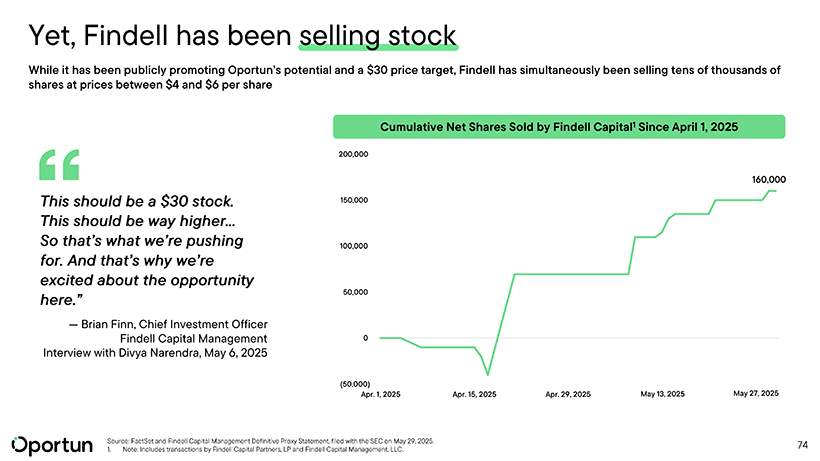Viewport: 820px width, 461px height.
Task: Click the Apr. 15, 2025 axis date
Action: pyautogui.click(x=474, y=395)
